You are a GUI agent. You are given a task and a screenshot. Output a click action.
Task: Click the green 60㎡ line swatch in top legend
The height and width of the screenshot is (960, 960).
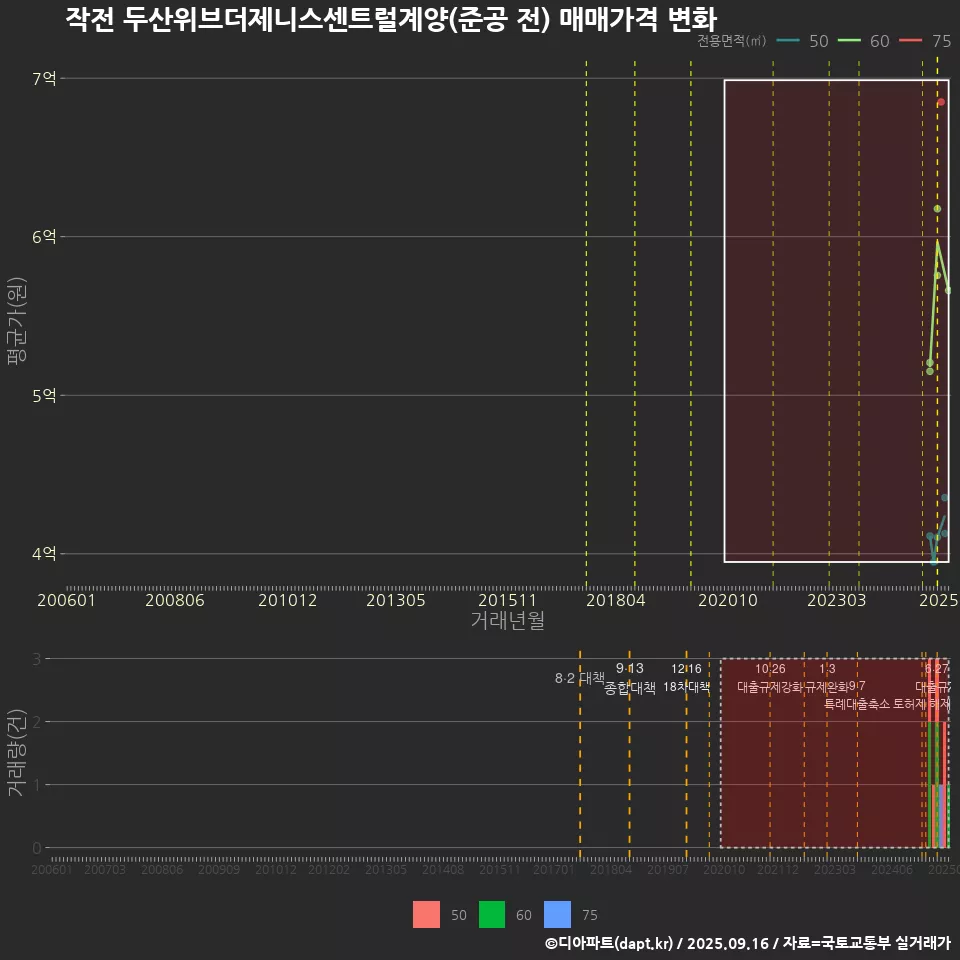click(849, 41)
